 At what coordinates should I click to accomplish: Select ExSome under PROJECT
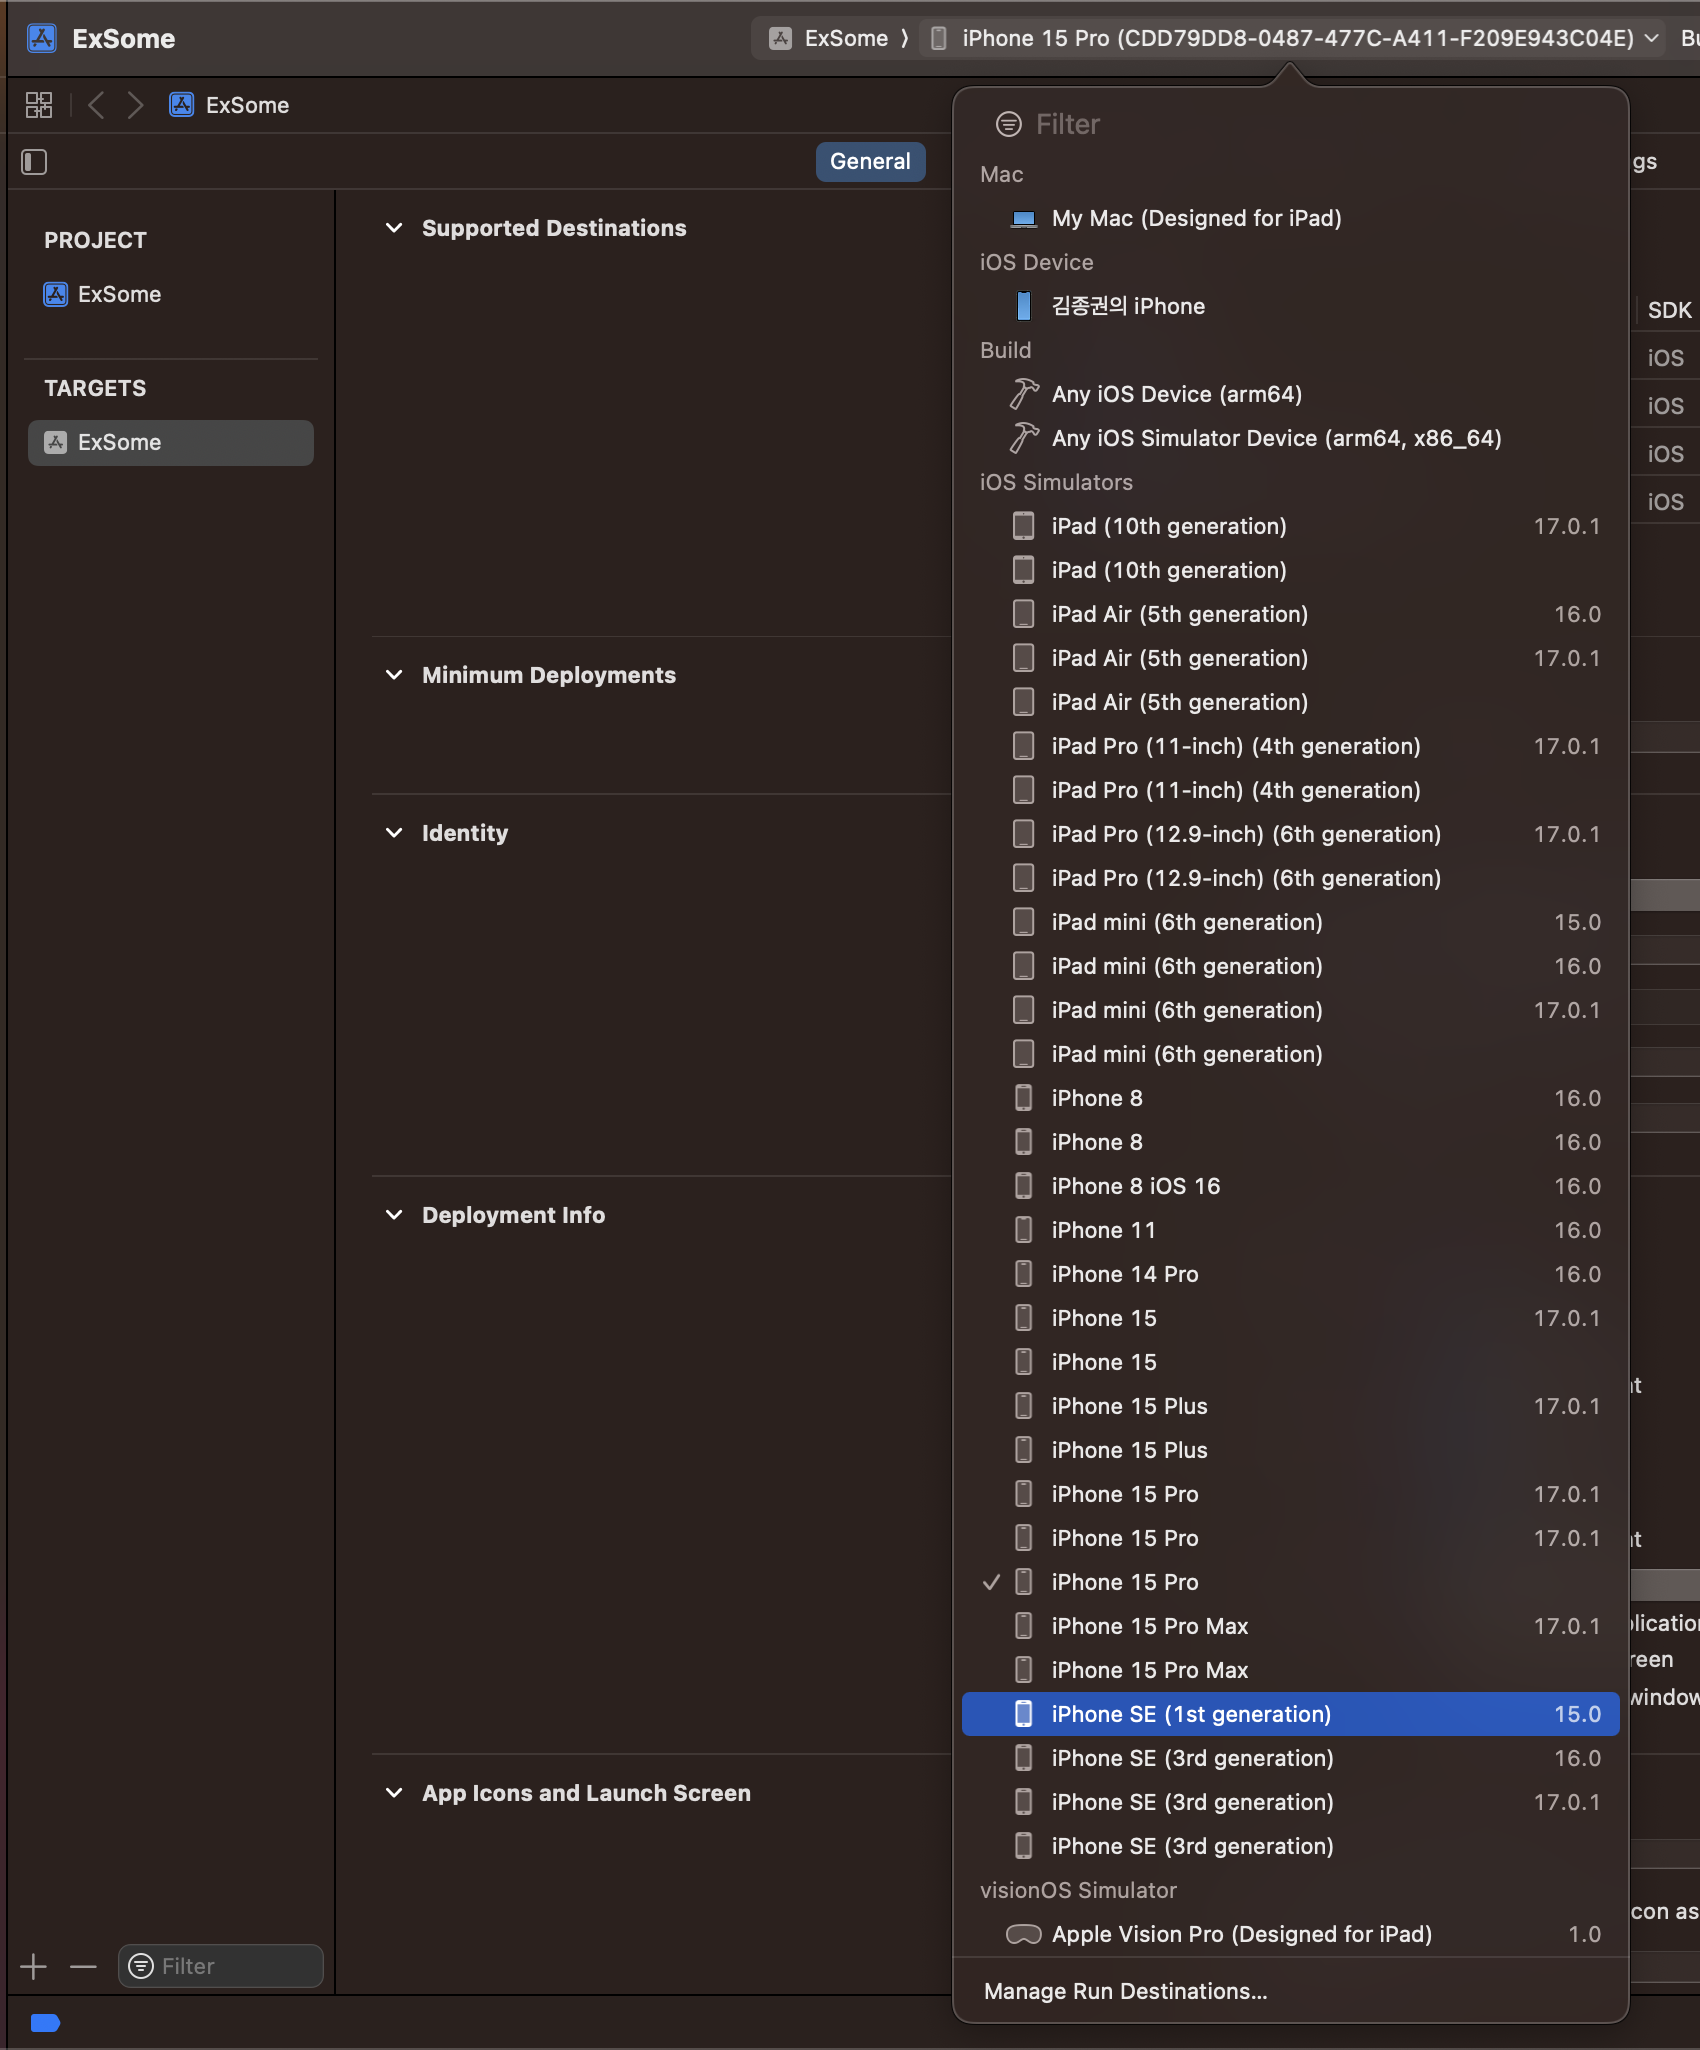[102, 294]
